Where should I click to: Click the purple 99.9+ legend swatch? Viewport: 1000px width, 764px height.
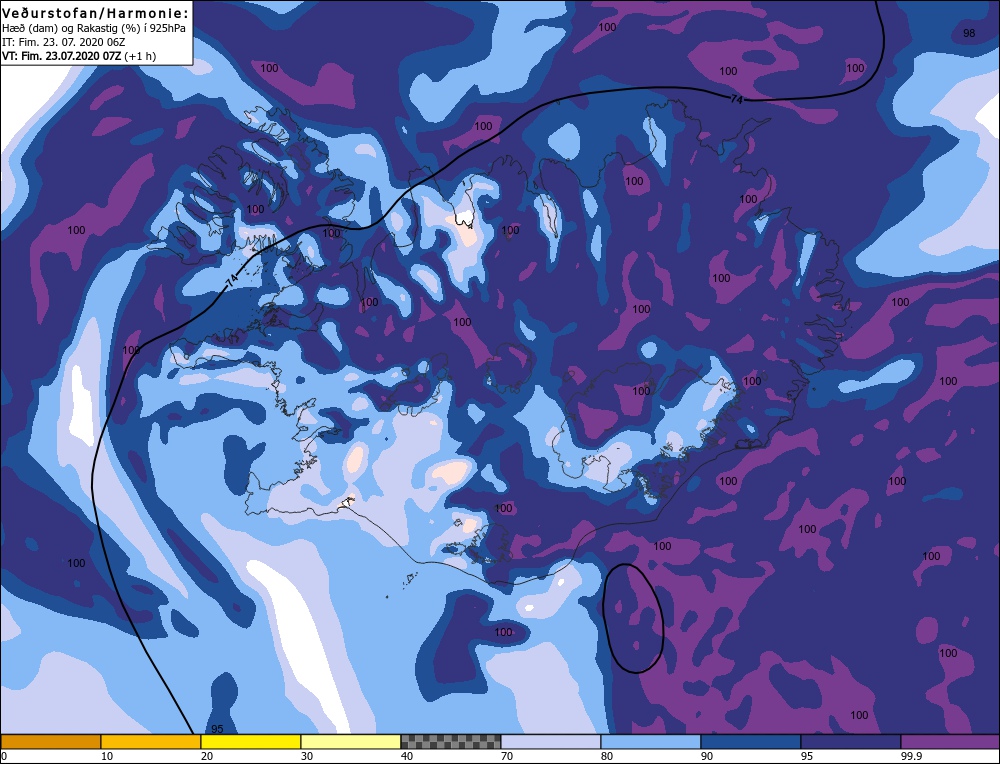pos(950,741)
